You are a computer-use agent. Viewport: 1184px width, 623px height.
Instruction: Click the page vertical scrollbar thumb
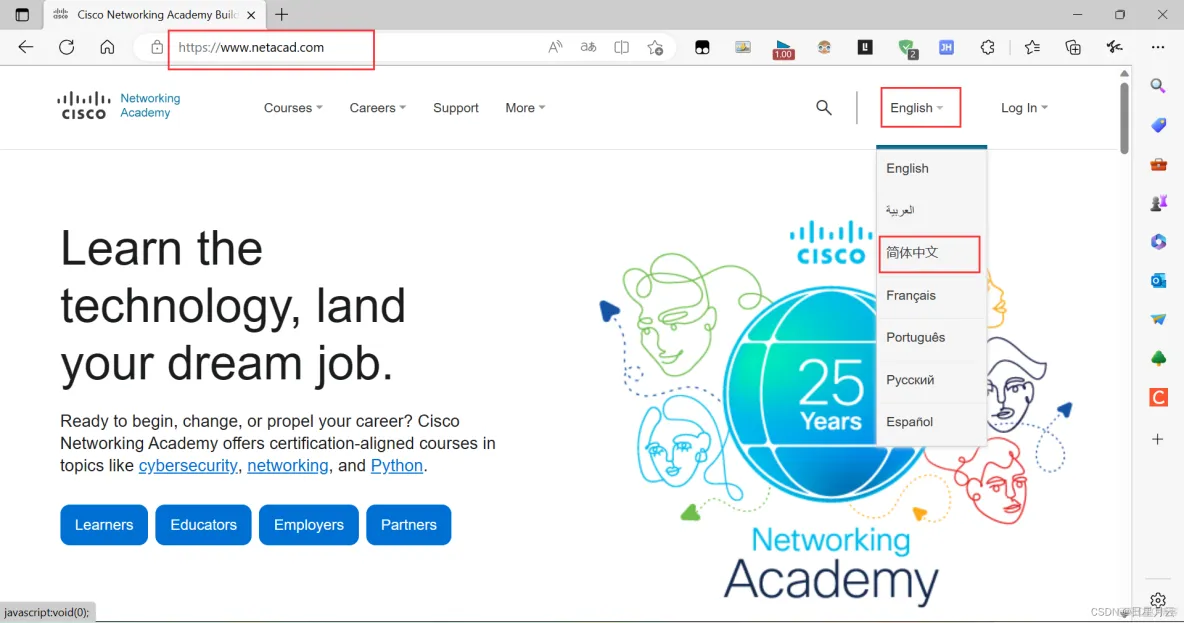point(1124,117)
